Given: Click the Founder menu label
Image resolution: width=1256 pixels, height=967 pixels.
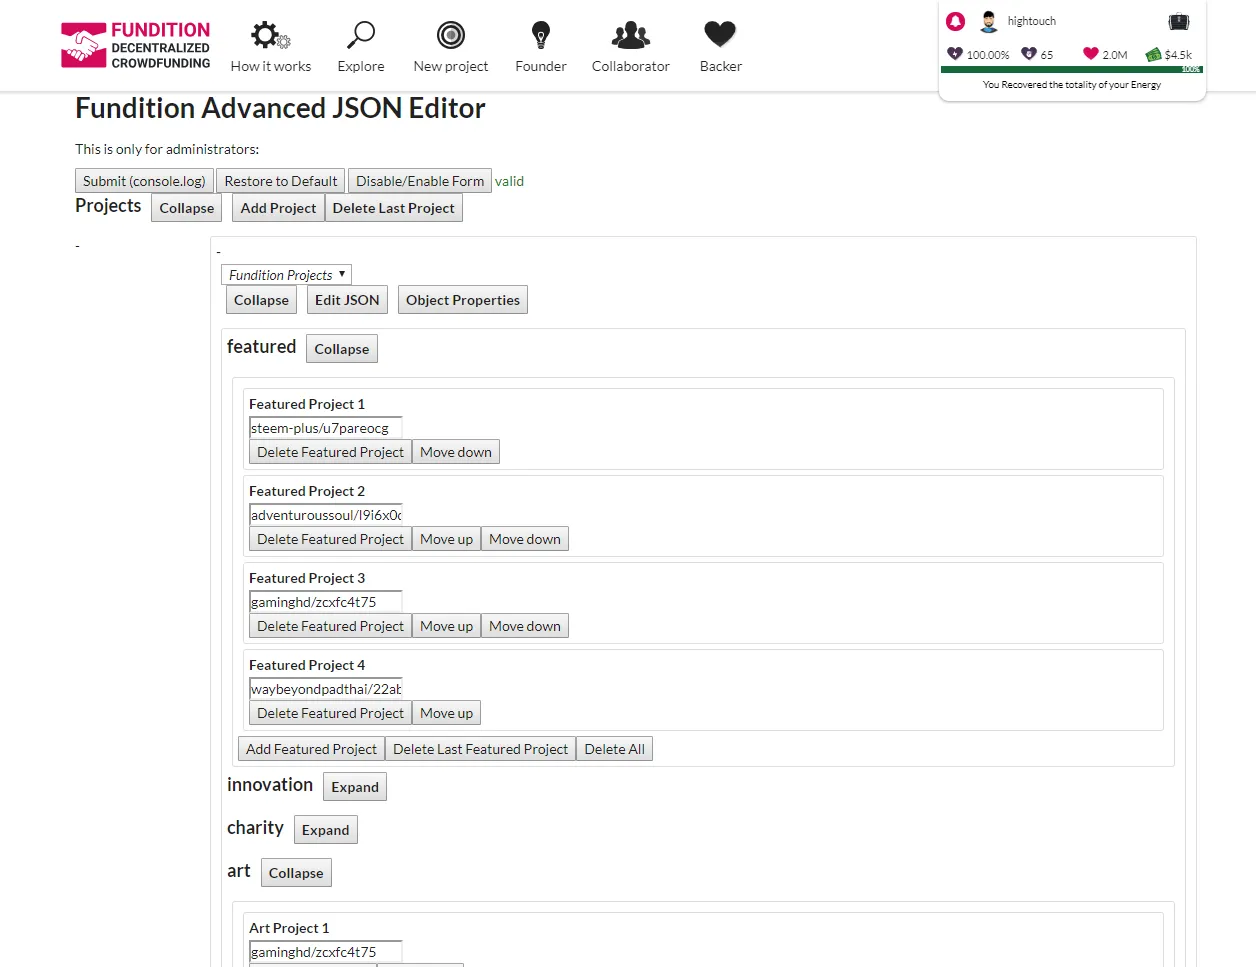Looking at the screenshot, I should 541,66.
